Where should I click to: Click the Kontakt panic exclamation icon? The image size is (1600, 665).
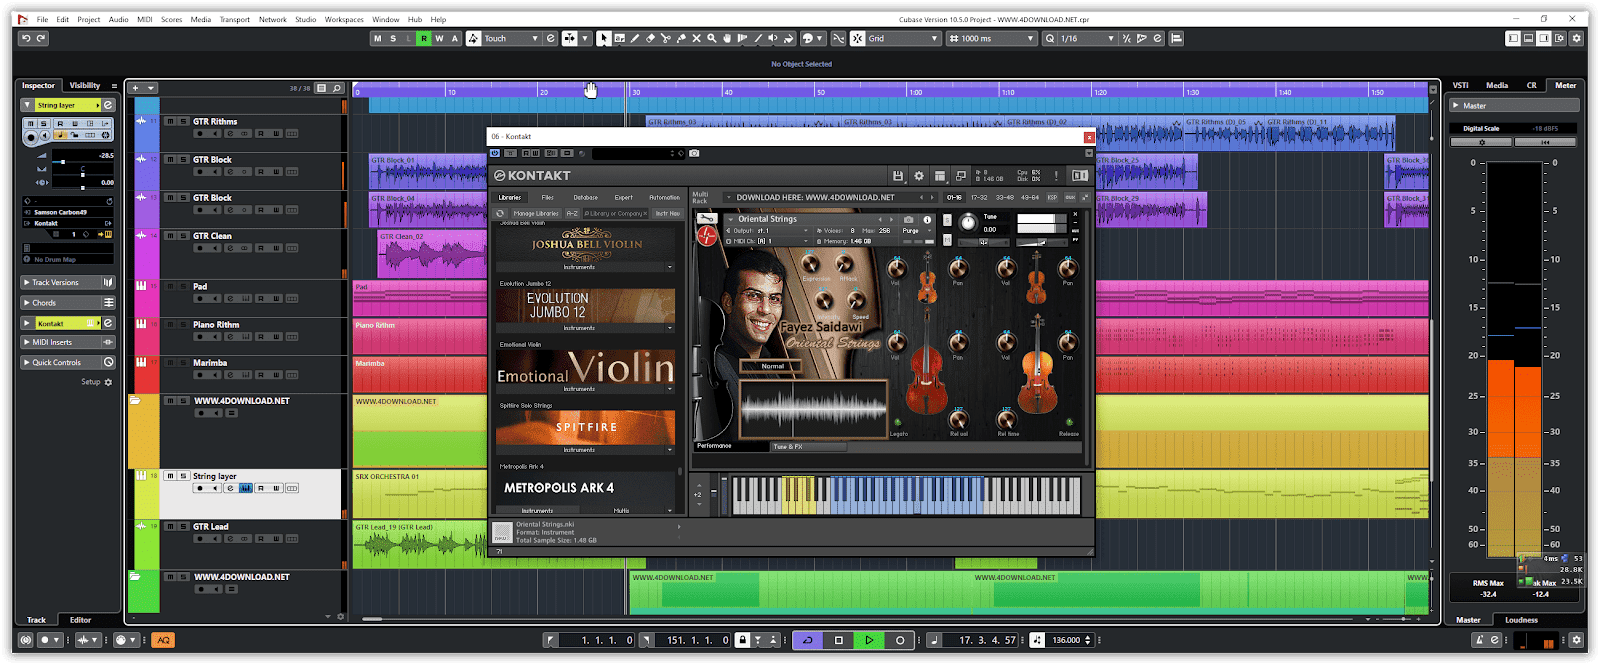(1056, 176)
